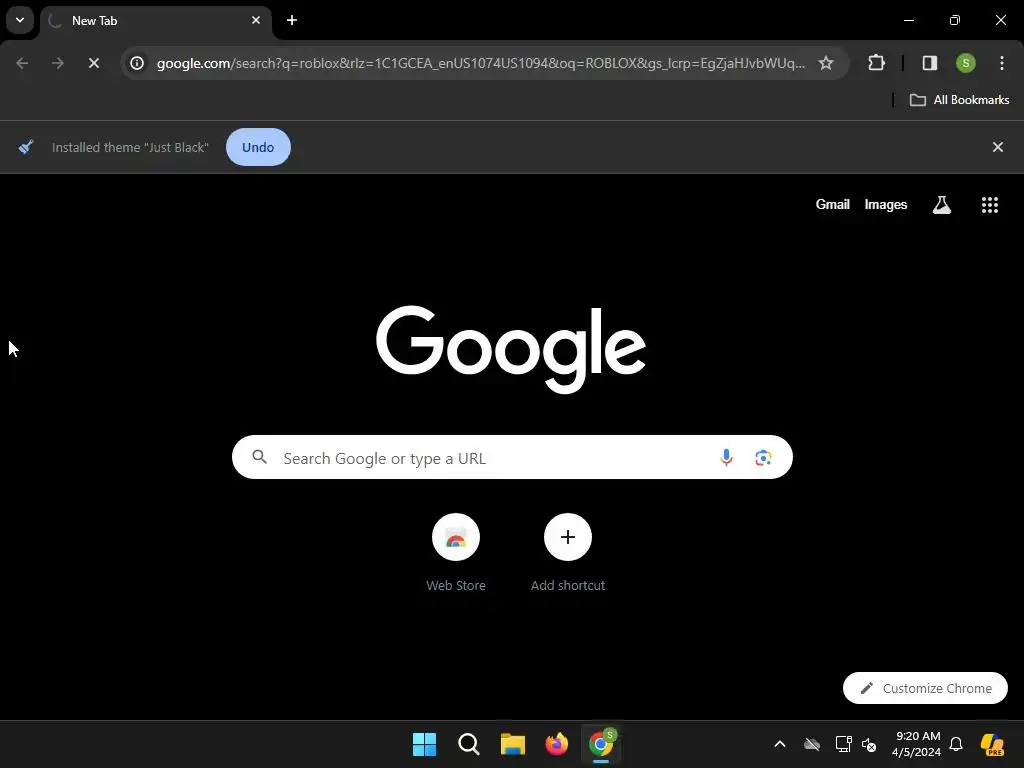
Task: Open Search Labs flask icon
Action: pos(942,205)
